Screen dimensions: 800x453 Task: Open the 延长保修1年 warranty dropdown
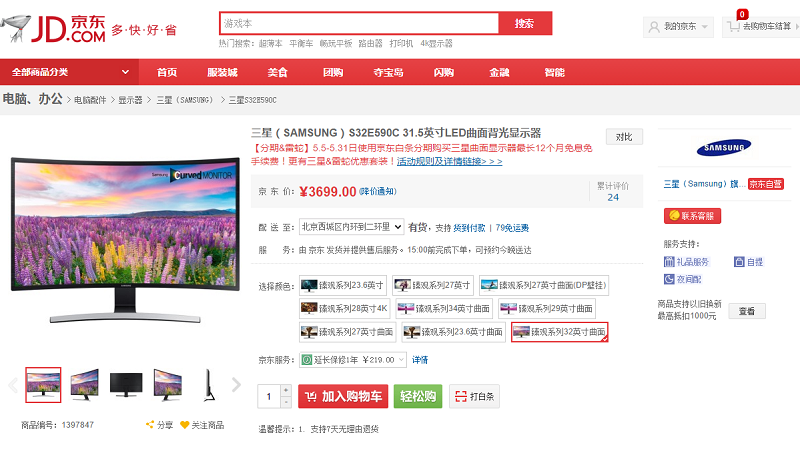tap(353, 360)
